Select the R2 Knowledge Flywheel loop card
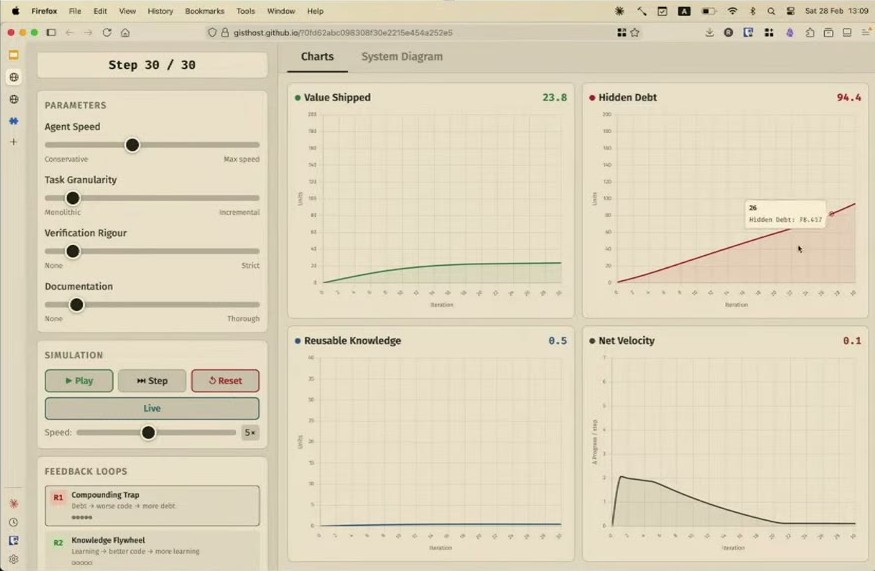 pyautogui.click(x=152, y=550)
